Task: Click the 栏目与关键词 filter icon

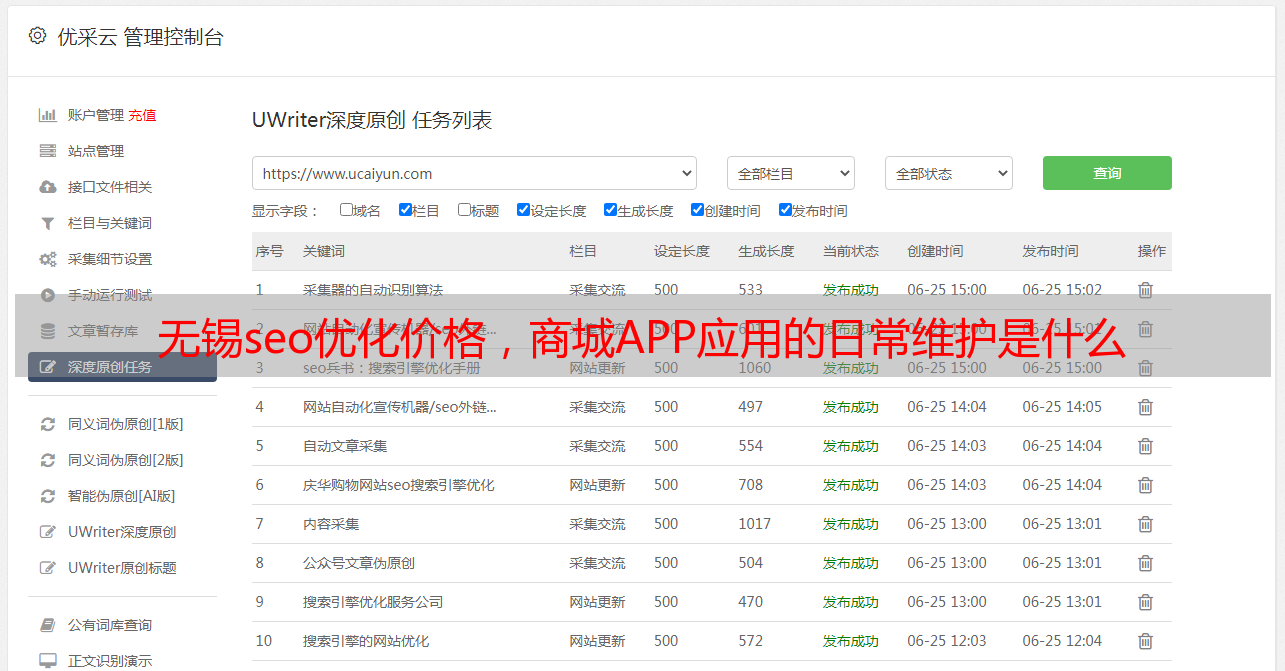Action: click(x=47, y=223)
